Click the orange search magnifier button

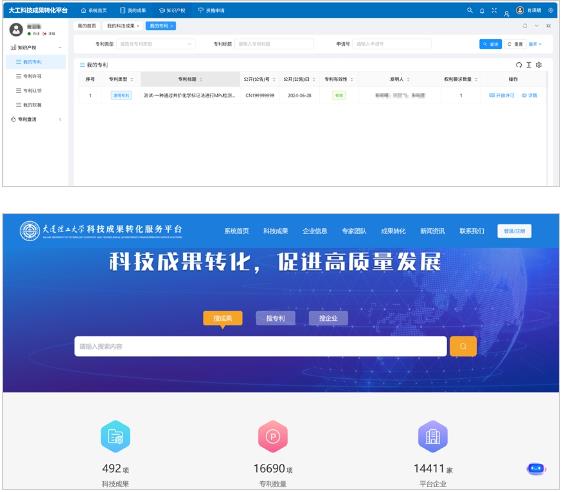point(463,346)
